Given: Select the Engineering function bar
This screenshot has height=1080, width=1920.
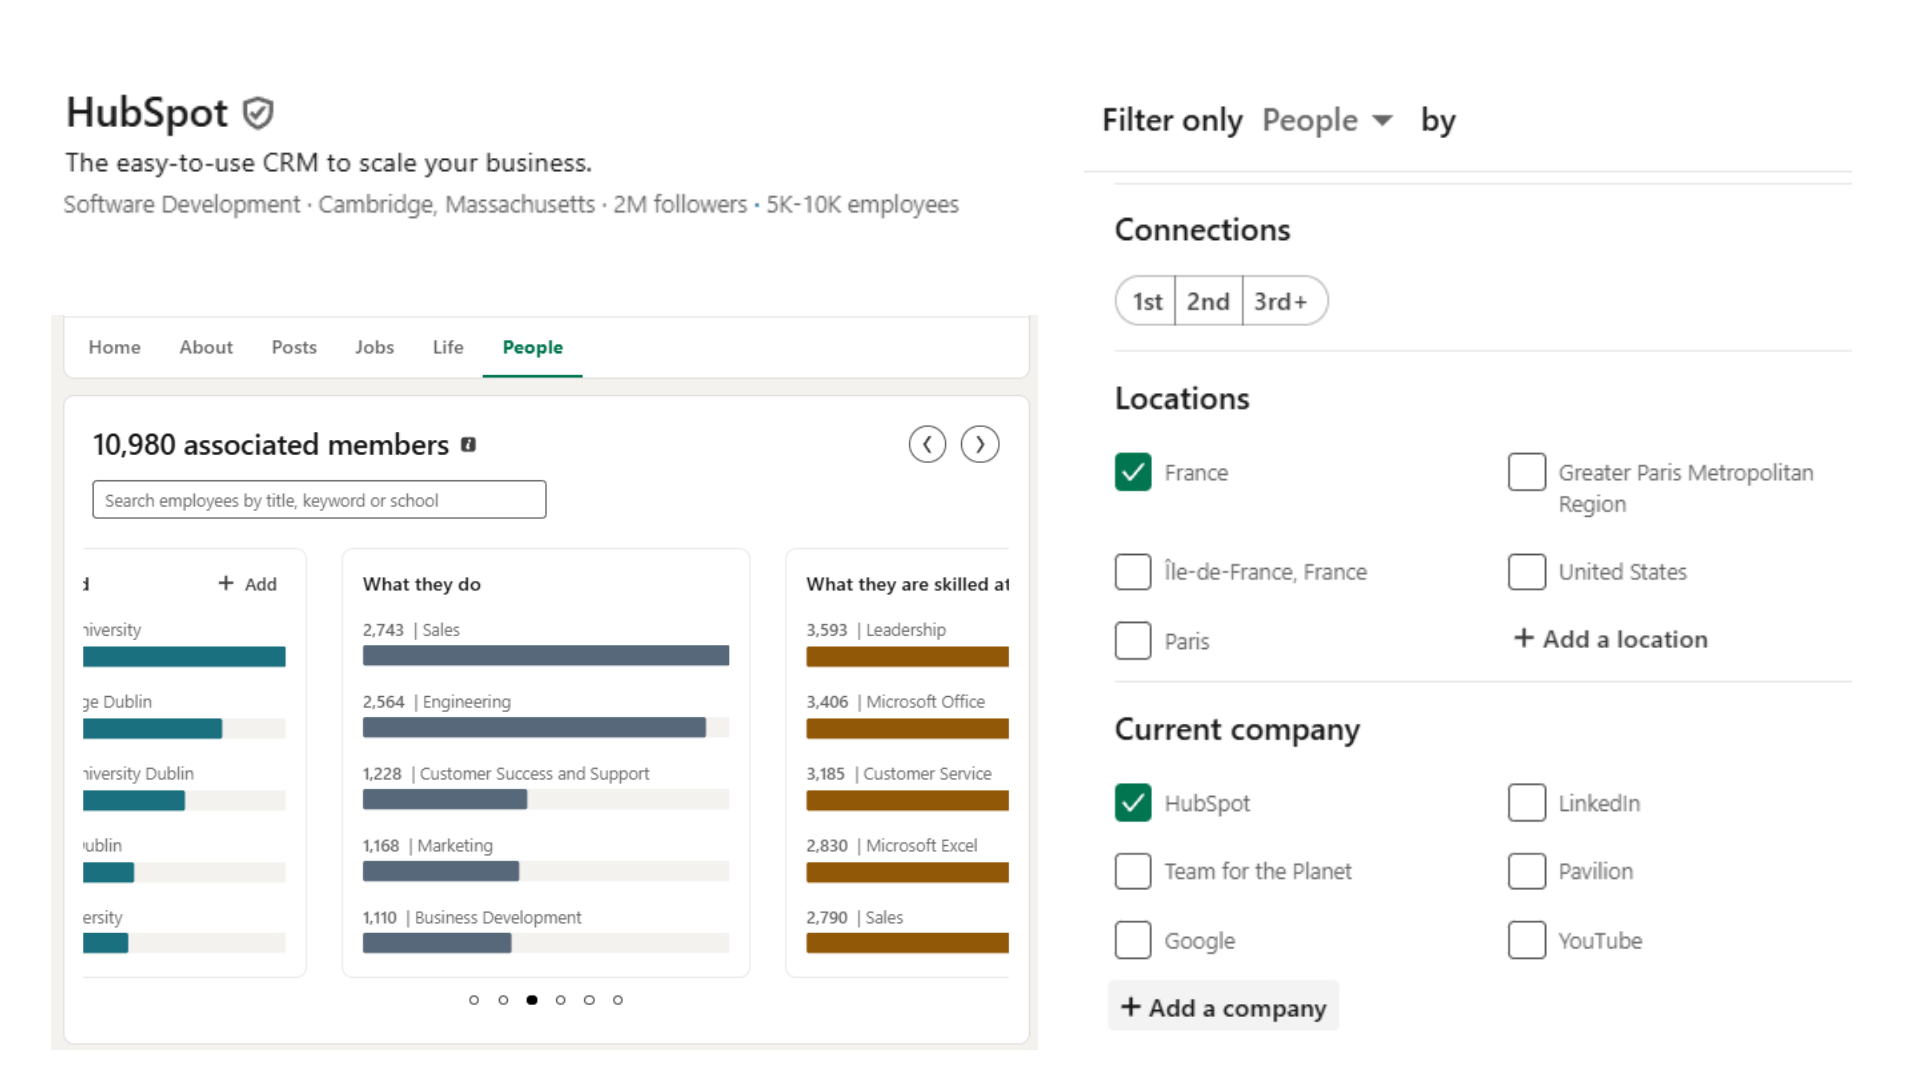Looking at the screenshot, I should coord(546,728).
